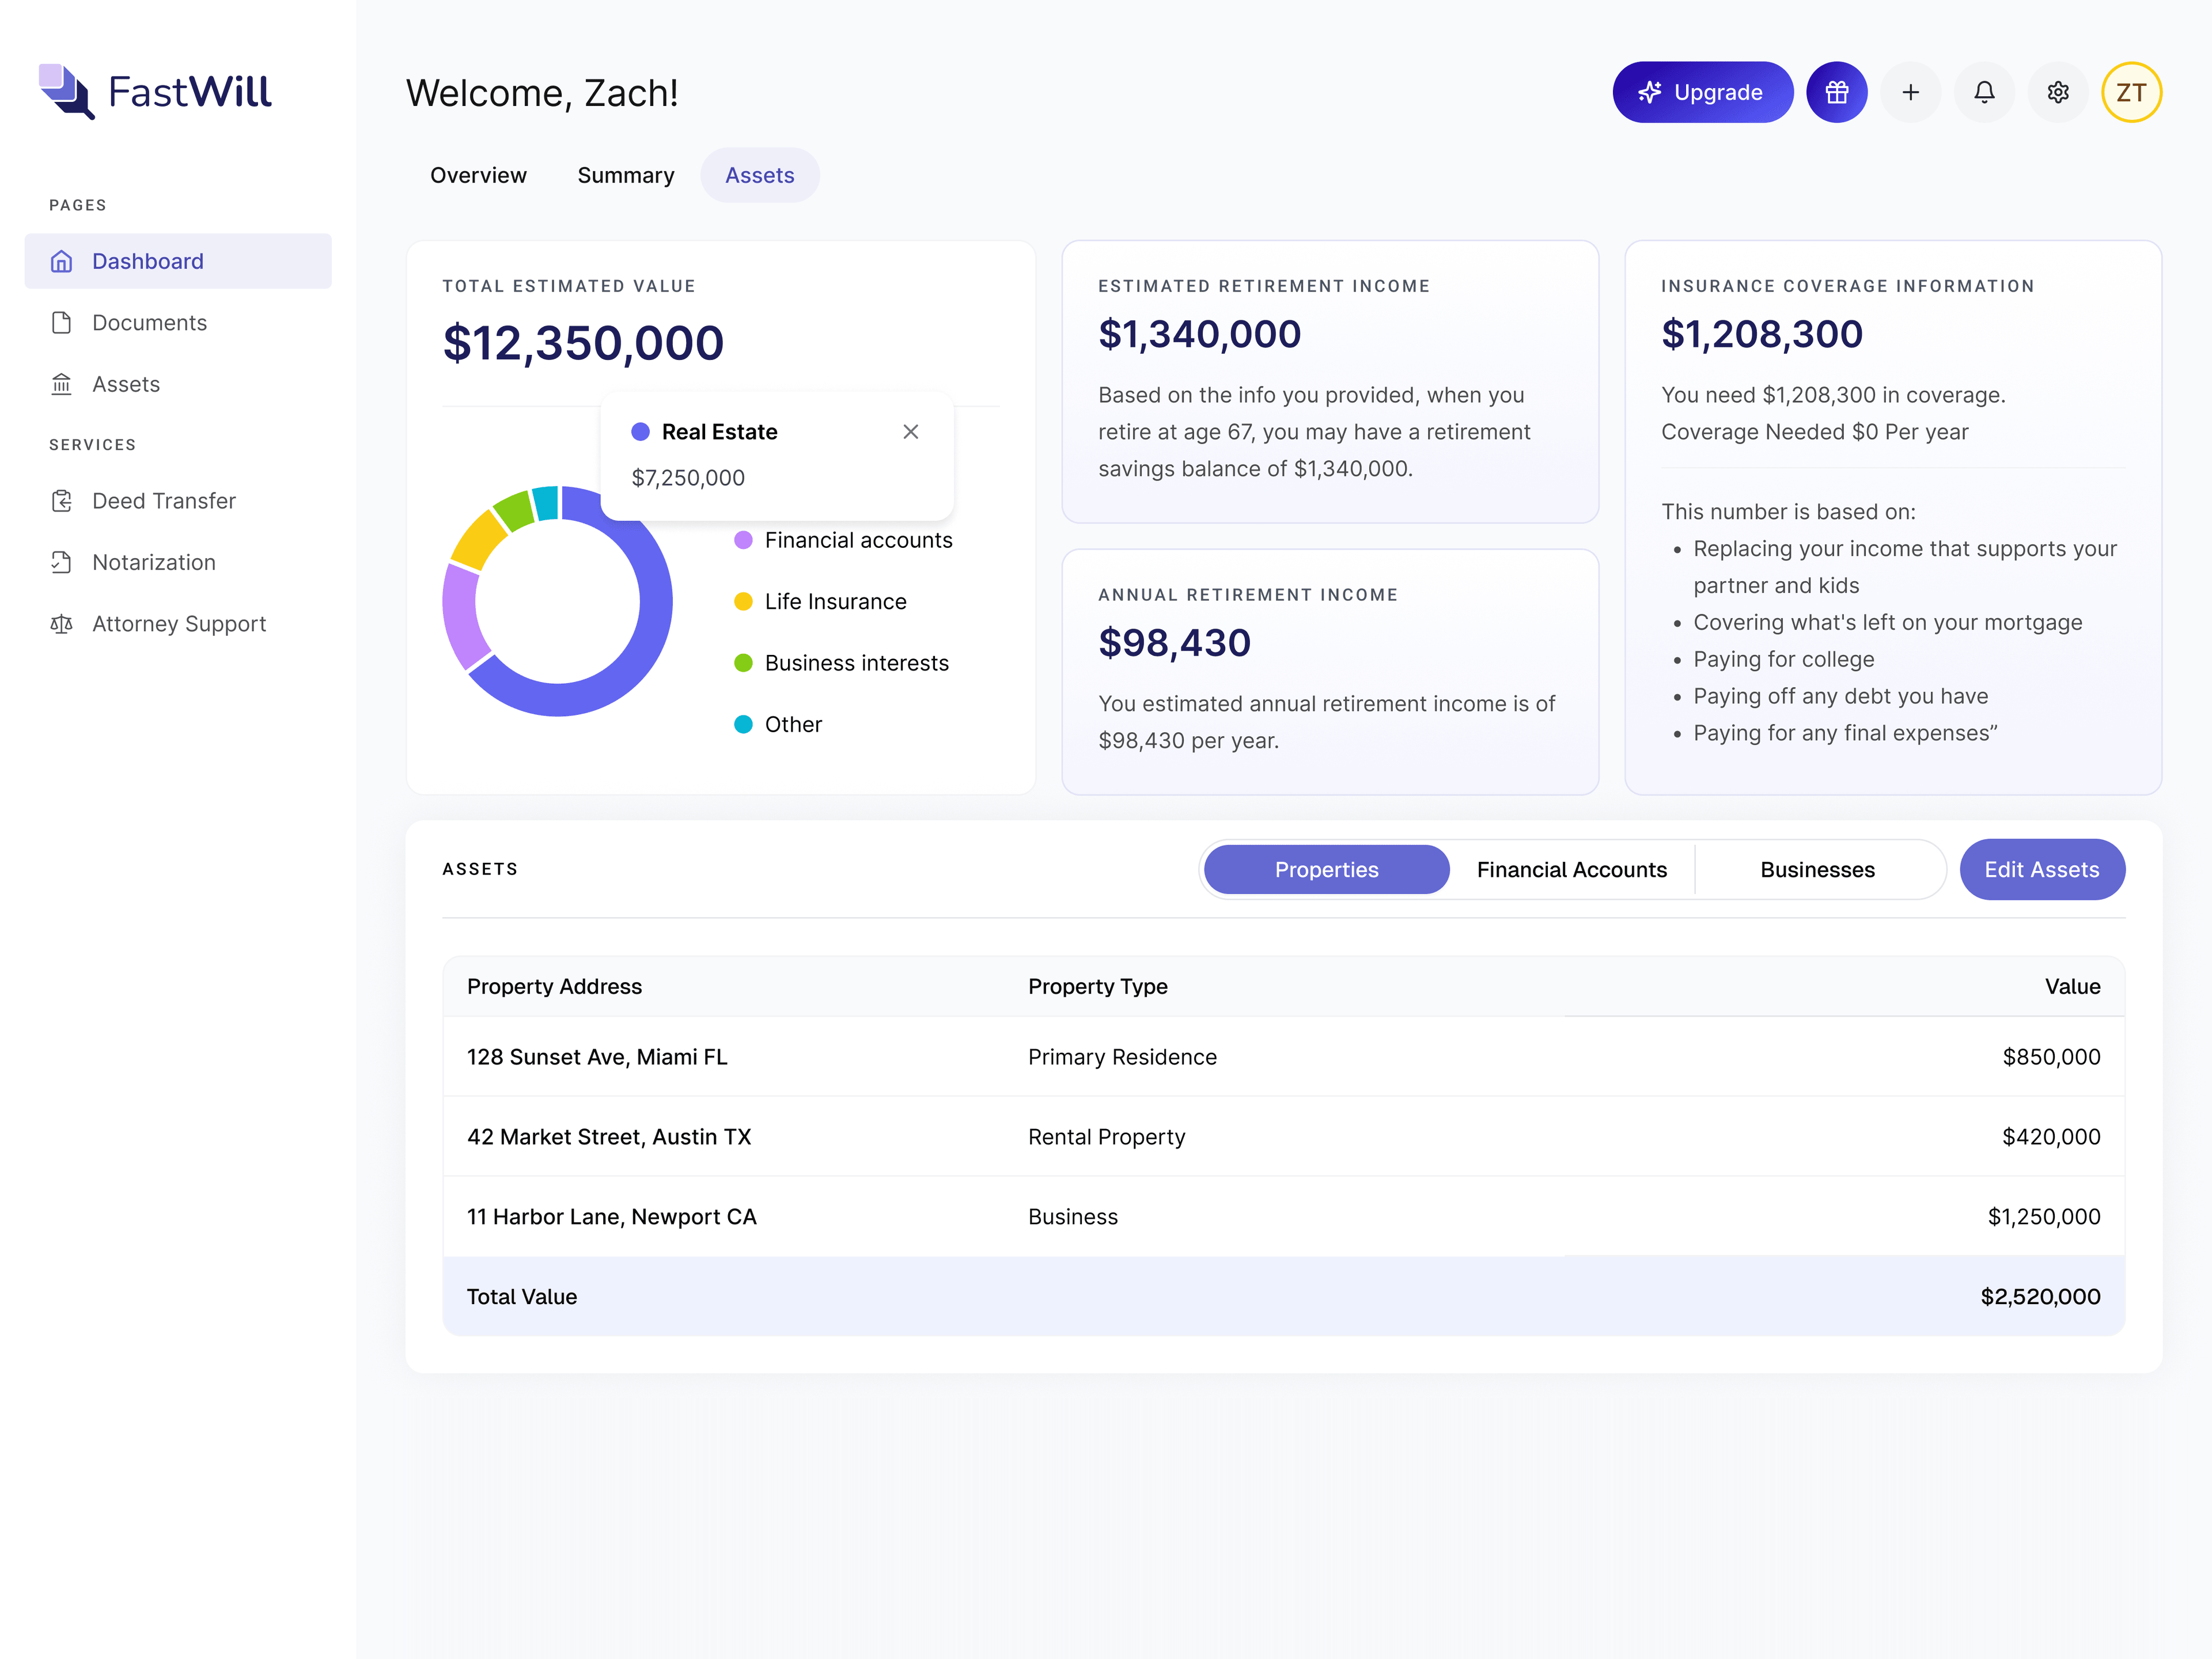
Task: Click the plus add button
Action: (x=1911, y=92)
